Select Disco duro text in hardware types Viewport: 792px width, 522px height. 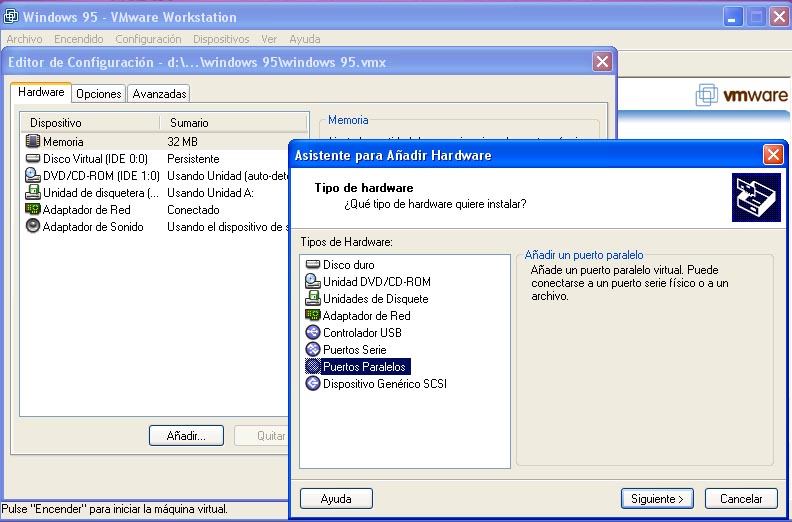[349, 265]
